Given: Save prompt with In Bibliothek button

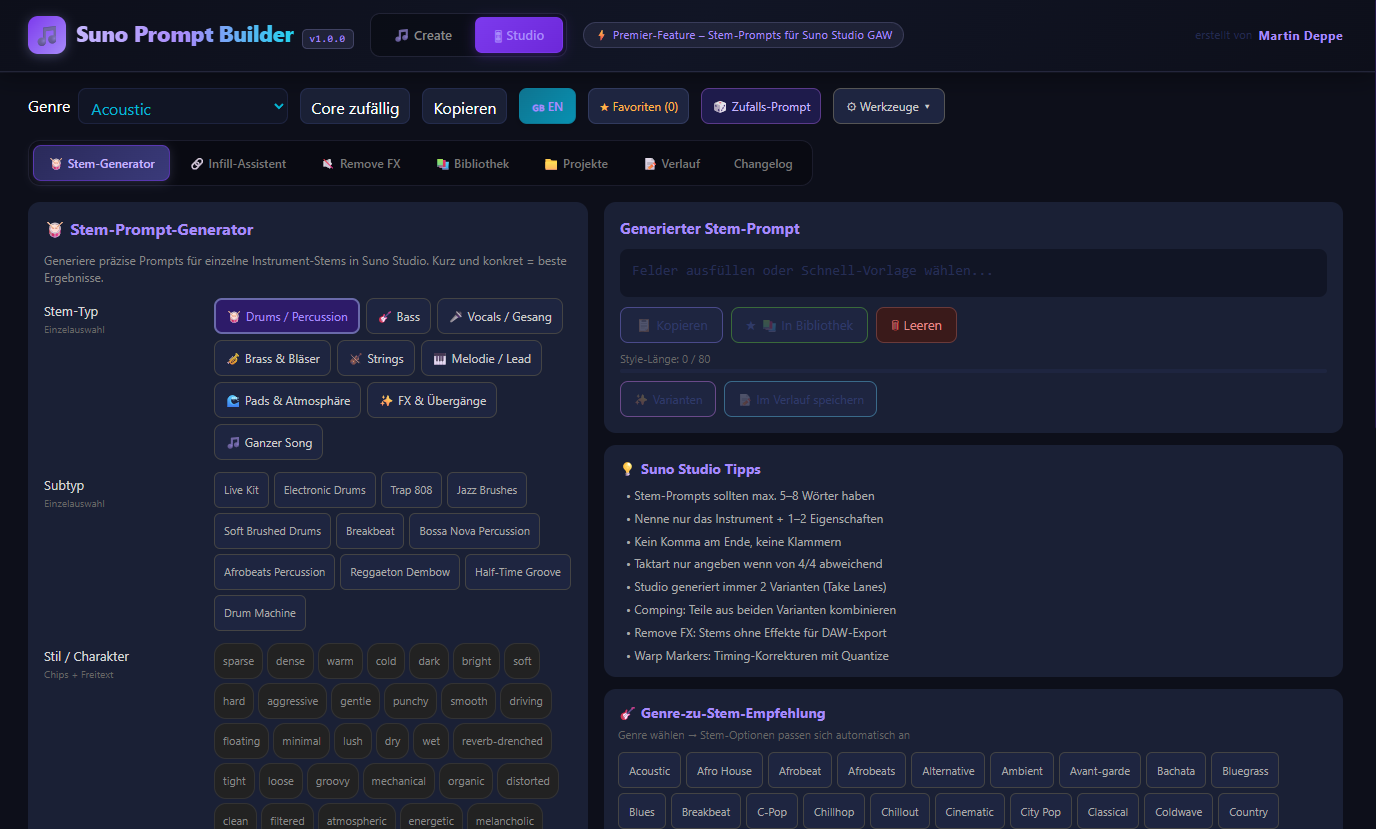Looking at the screenshot, I should pos(799,325).
